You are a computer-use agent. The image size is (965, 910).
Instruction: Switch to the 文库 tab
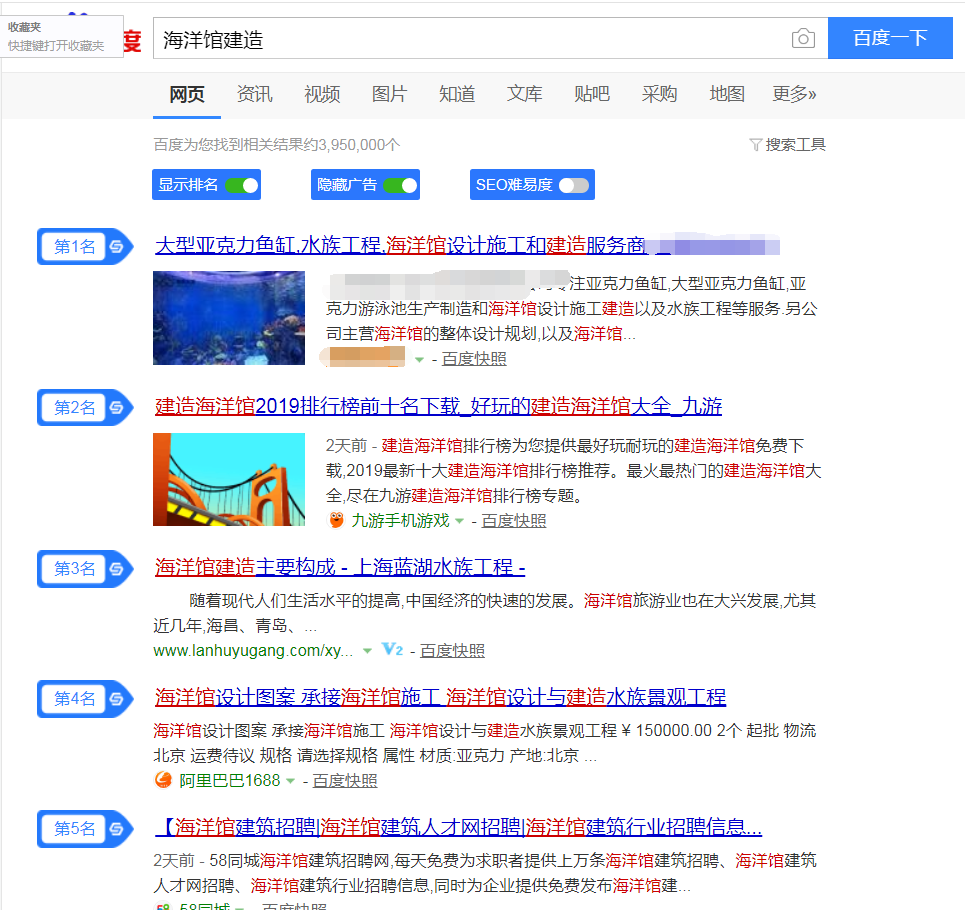tap(524, 94)
